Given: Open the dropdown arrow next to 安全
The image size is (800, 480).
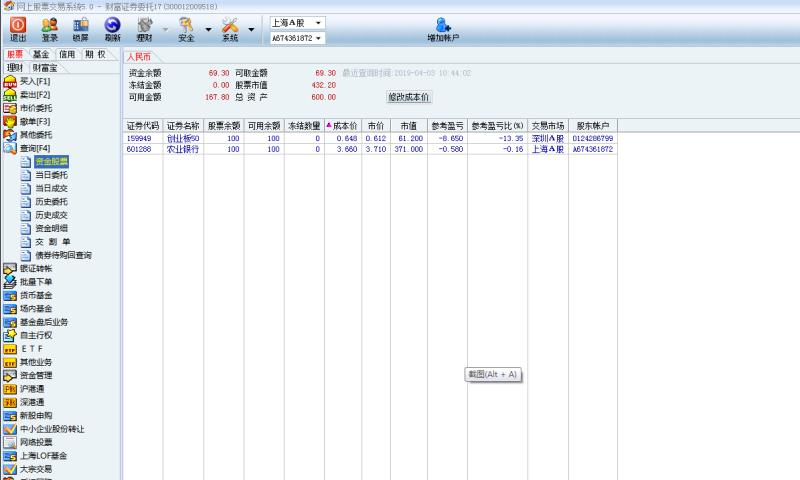Looking at the screenshot, I should [208, 30].
